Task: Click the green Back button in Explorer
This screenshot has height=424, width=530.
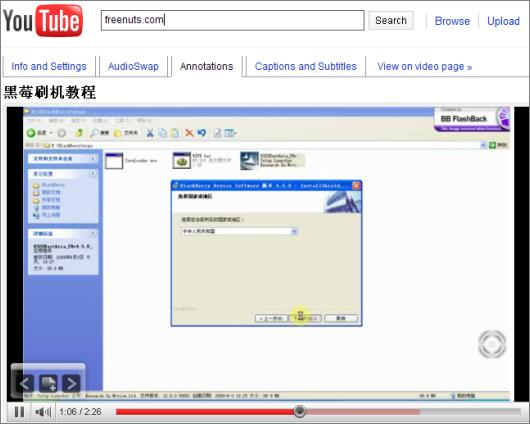Action: pyautogui.click(x=31, y=133)
